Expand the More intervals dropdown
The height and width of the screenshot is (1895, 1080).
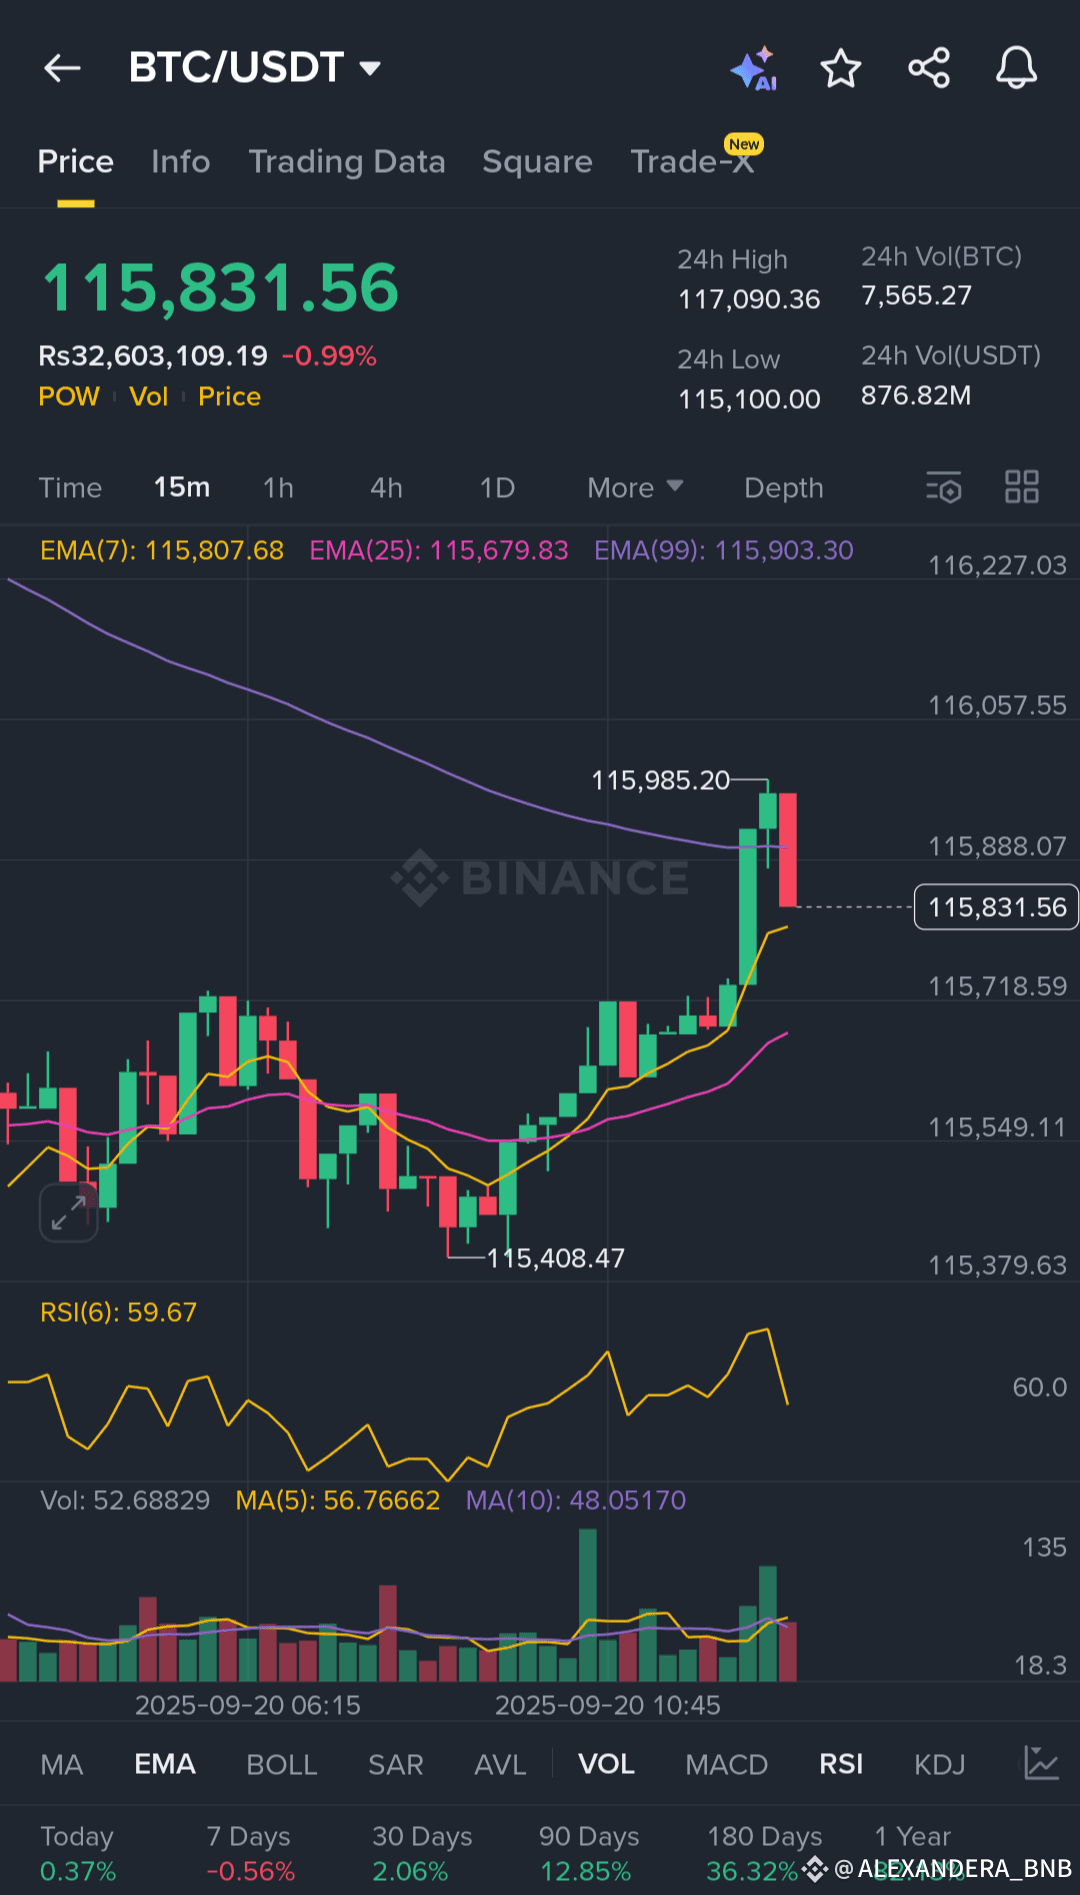(x=635, y=488)
